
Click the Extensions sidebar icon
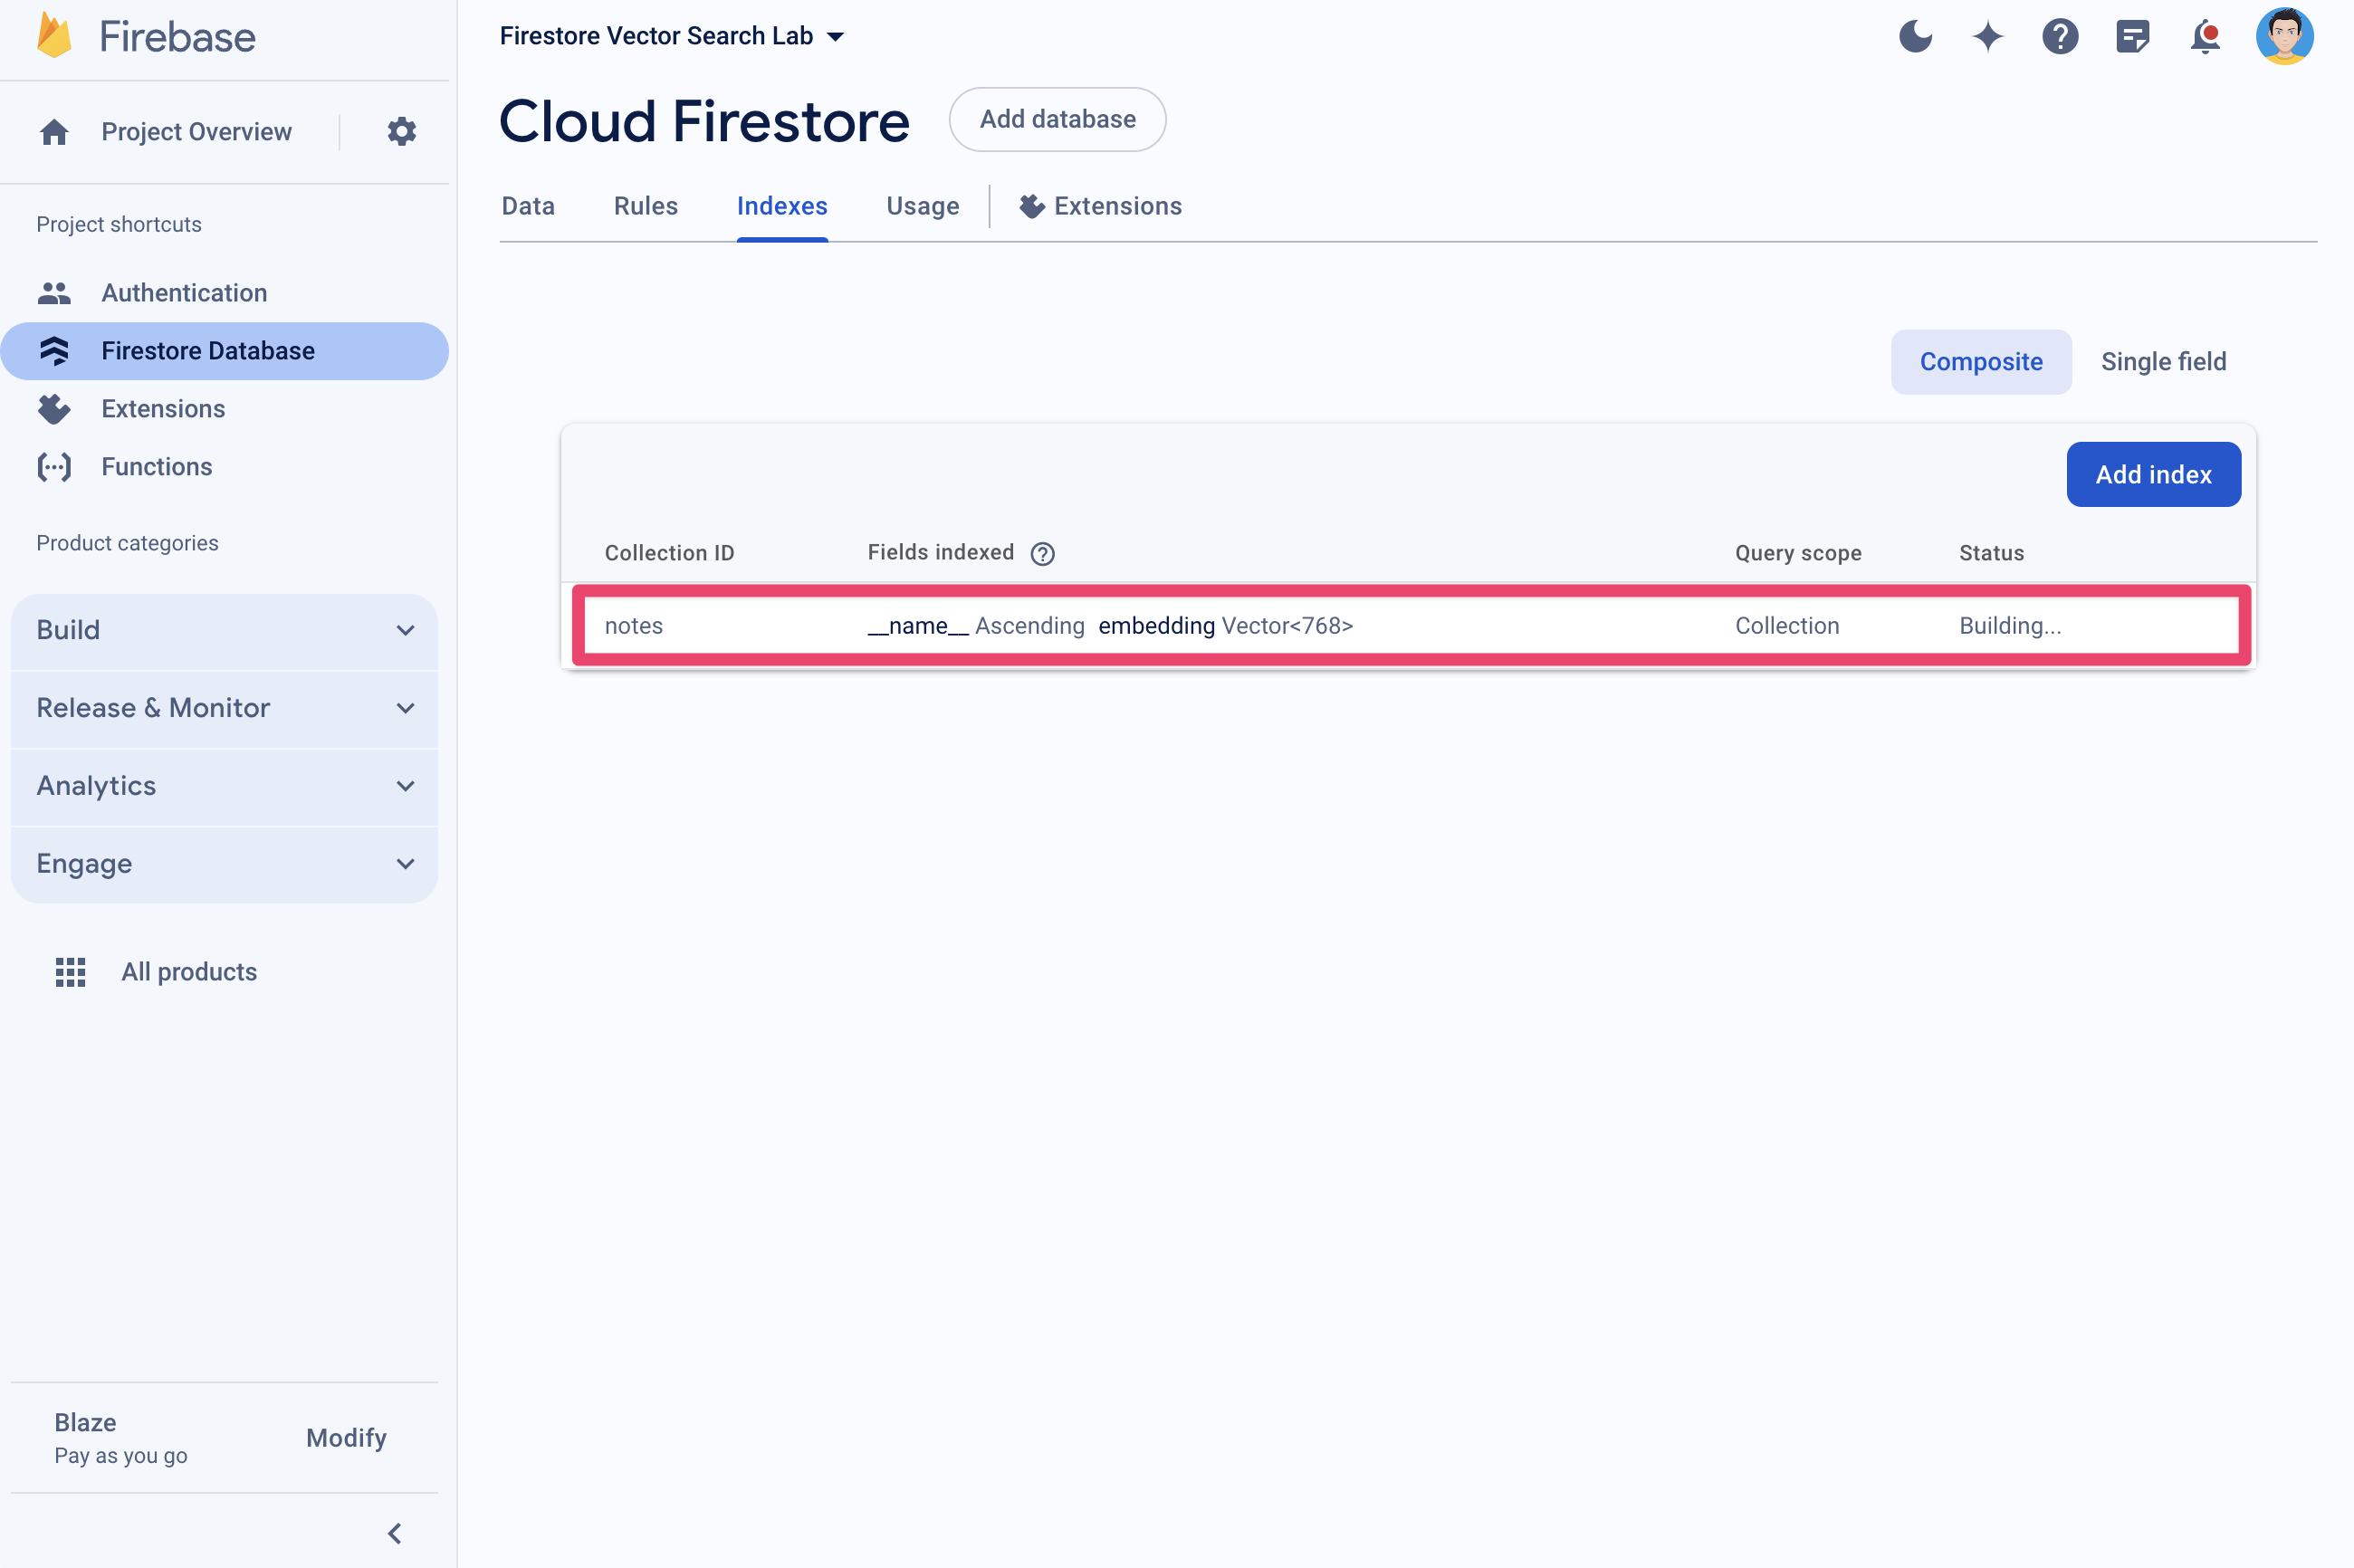[x=53, y=407]
